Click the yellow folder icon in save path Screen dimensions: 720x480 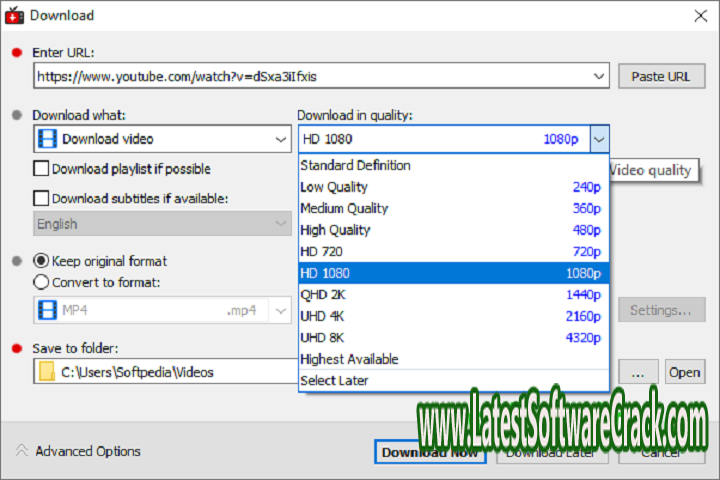47,372
